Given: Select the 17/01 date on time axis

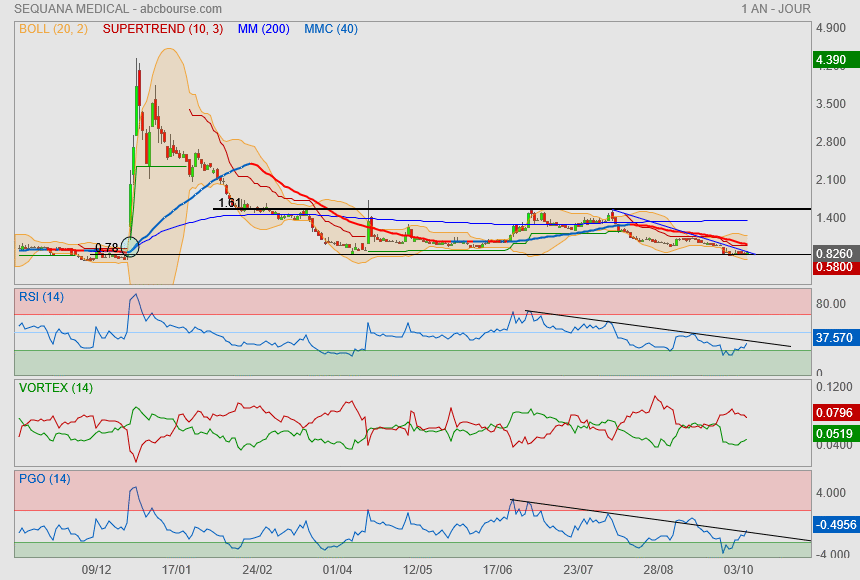Looking at the screenshot, I should point(177,569).
